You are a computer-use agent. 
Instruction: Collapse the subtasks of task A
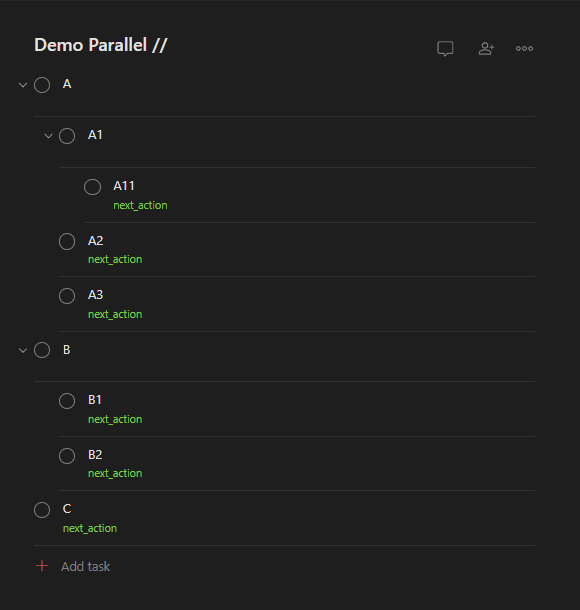coord(23,85)
